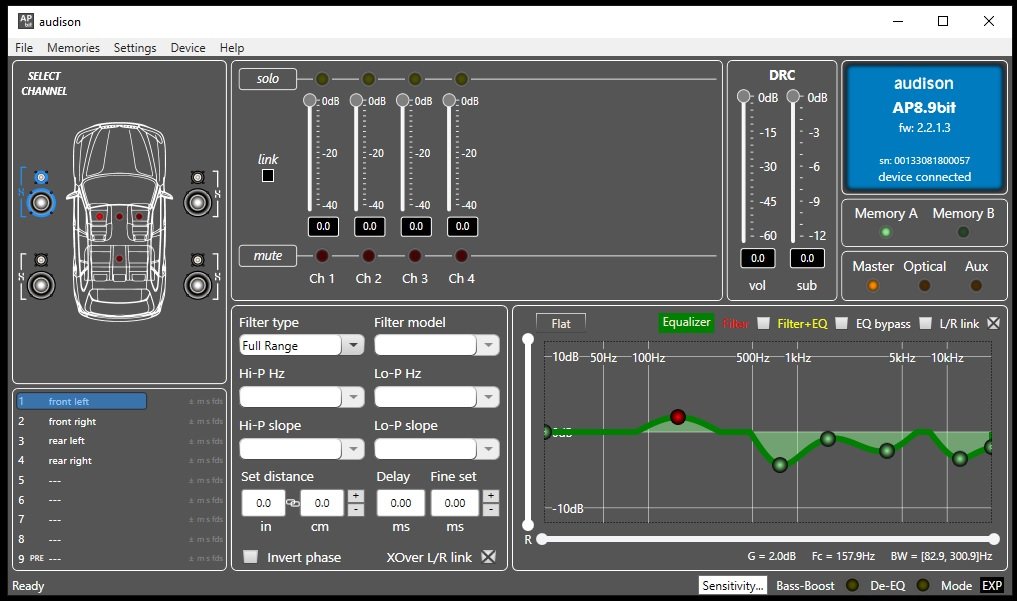Image resolution: width=1017 pixels, height=601 pixels.
Task: Toggle the EXP mode indicator
Action: pyautogui.click(x=992, y=585)
